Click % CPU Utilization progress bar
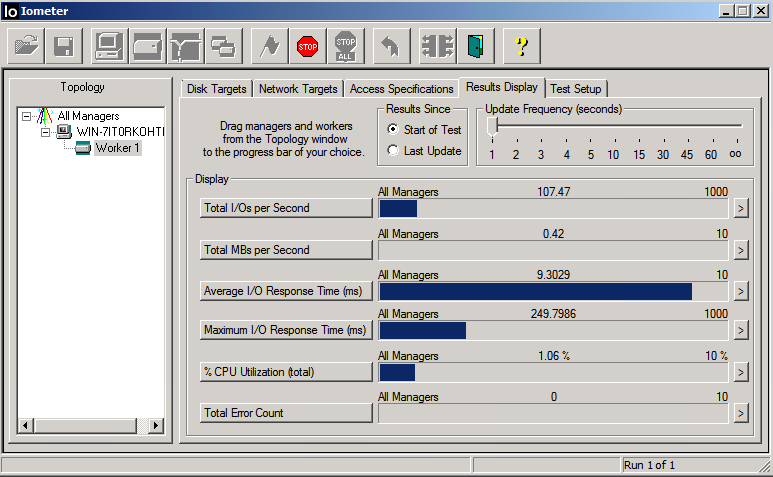773x477 pixels. (553, 372)
